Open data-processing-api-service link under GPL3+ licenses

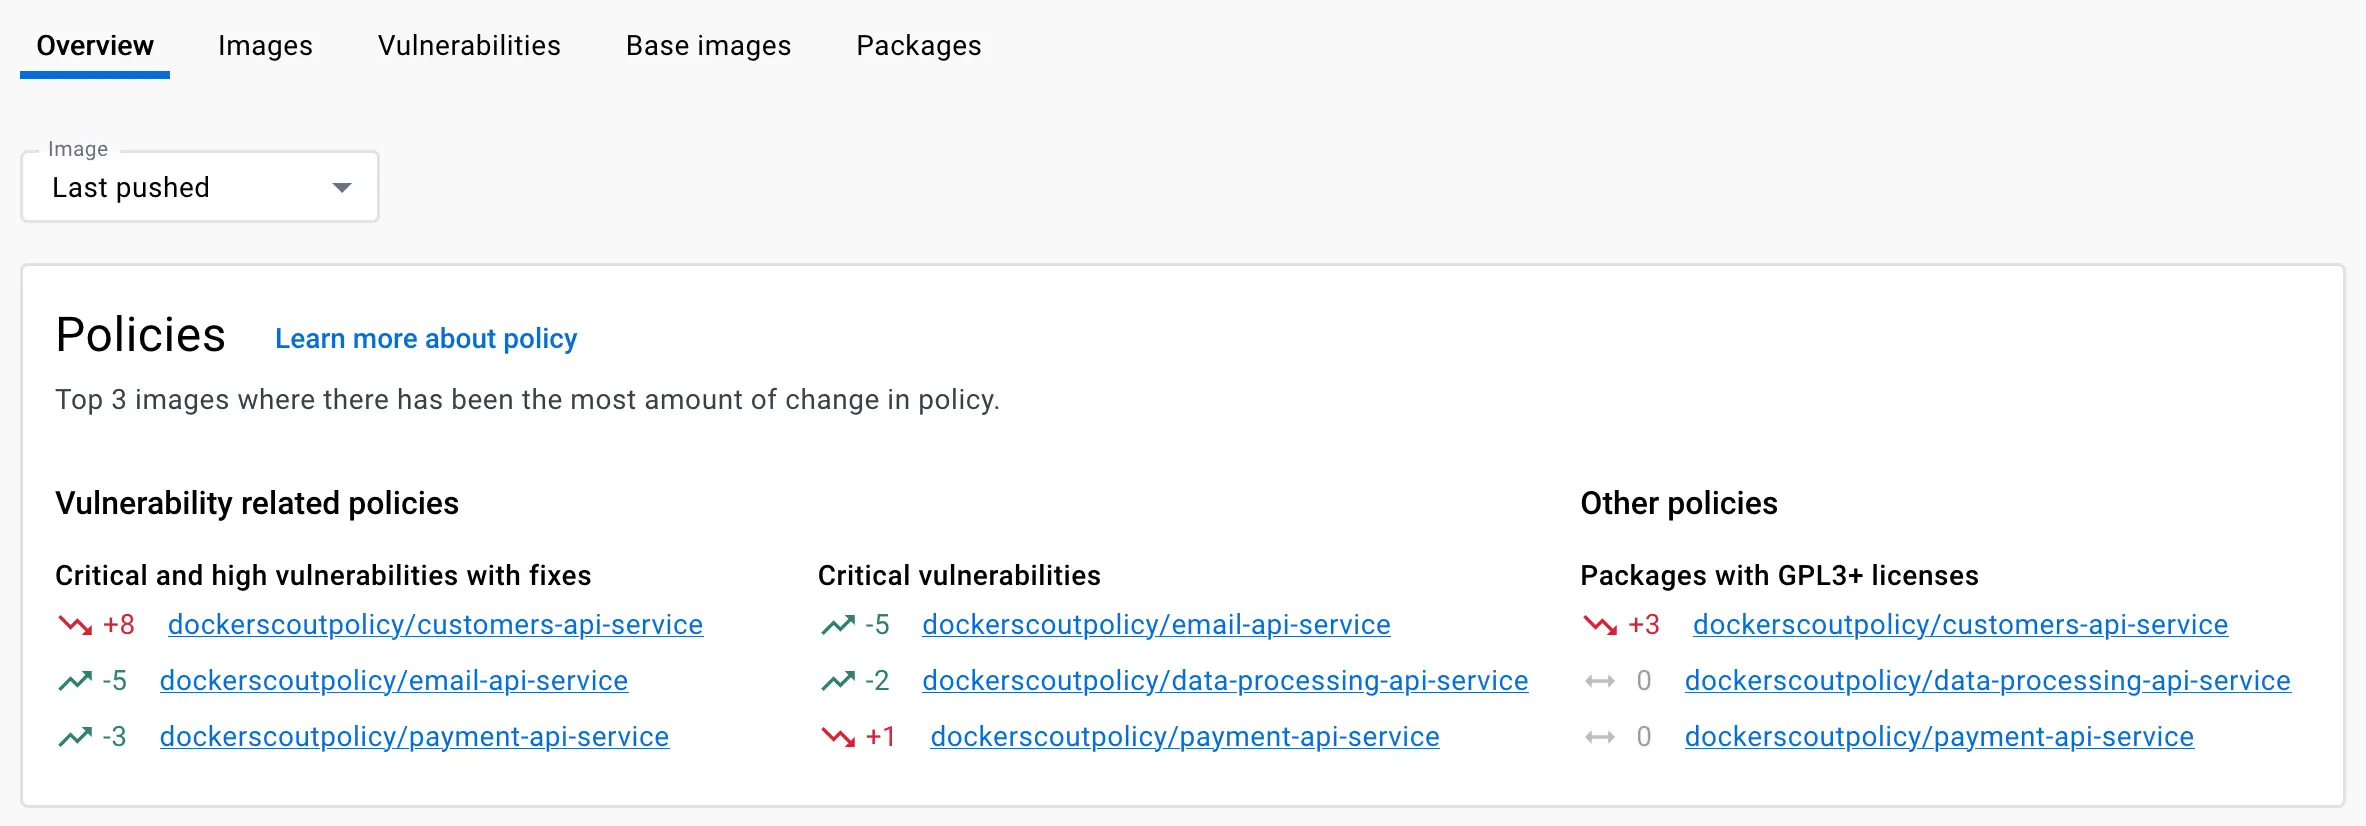[x=1987, y=681]
